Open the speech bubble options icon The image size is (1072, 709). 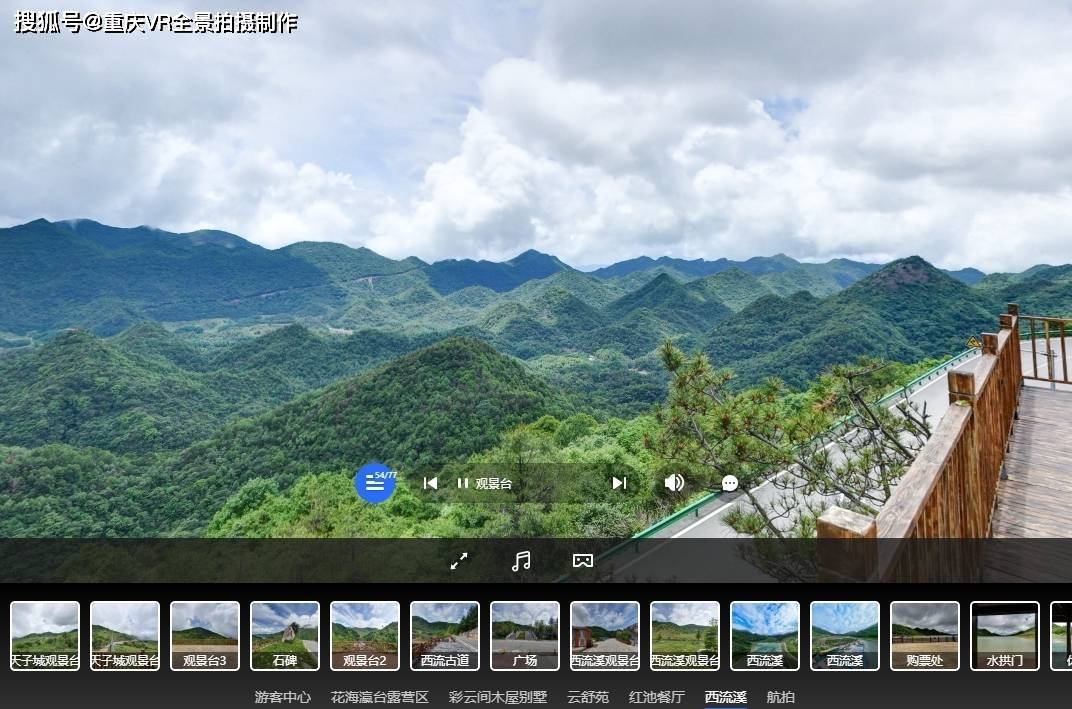(x=729, y=483)
